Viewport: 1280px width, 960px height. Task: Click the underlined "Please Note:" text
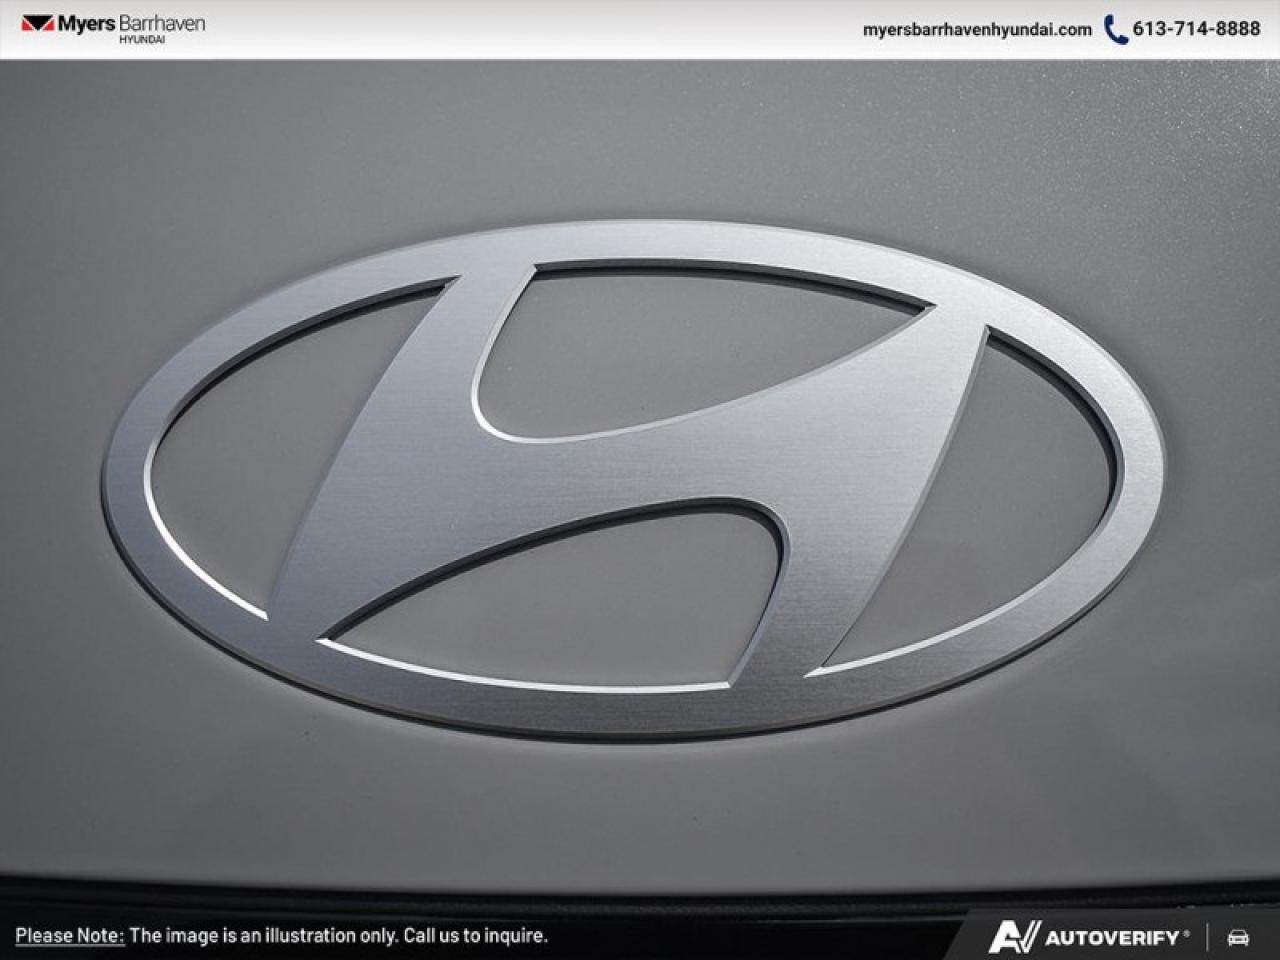pyautogui.click(x=69, y=936)
